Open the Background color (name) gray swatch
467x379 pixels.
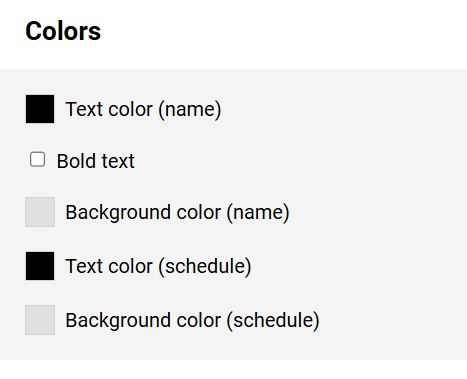point(40,212)
